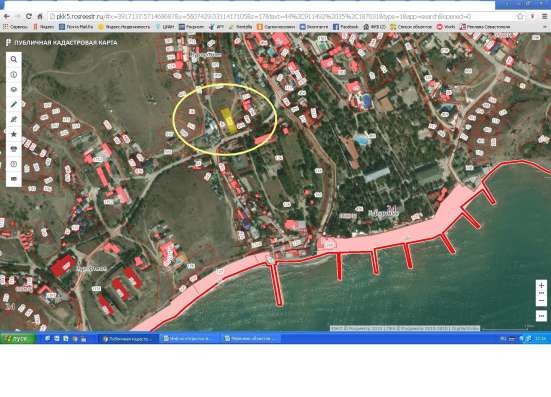Go to the browser home page

click(40, 16)
